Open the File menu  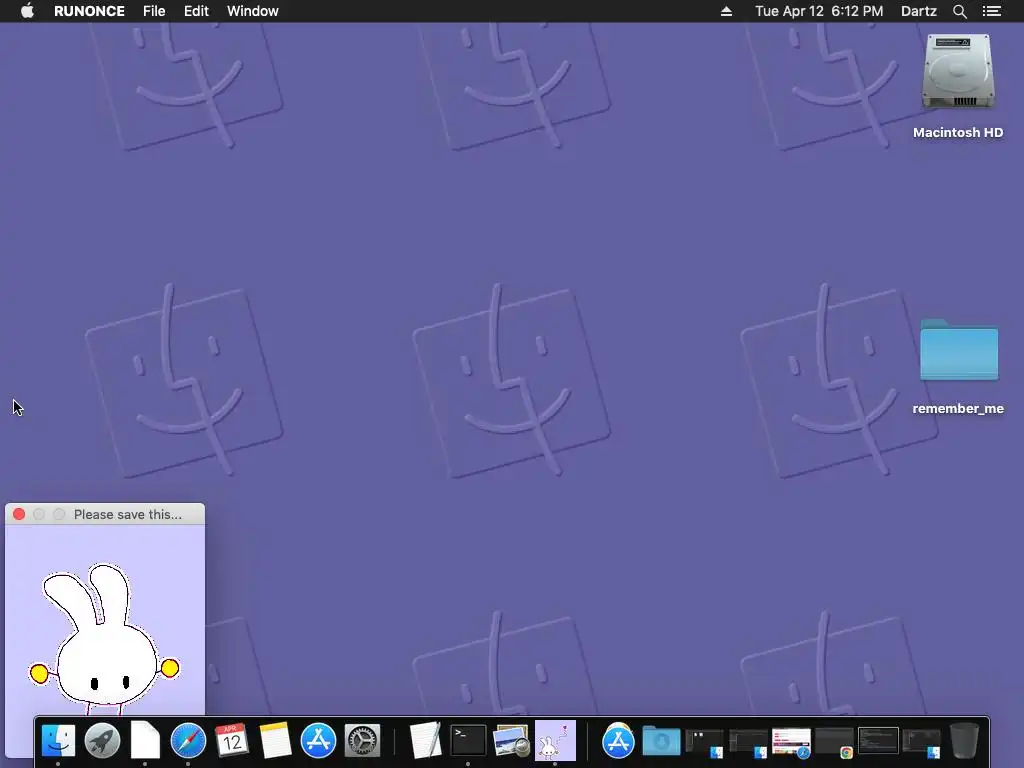click(x=154, y=11)
